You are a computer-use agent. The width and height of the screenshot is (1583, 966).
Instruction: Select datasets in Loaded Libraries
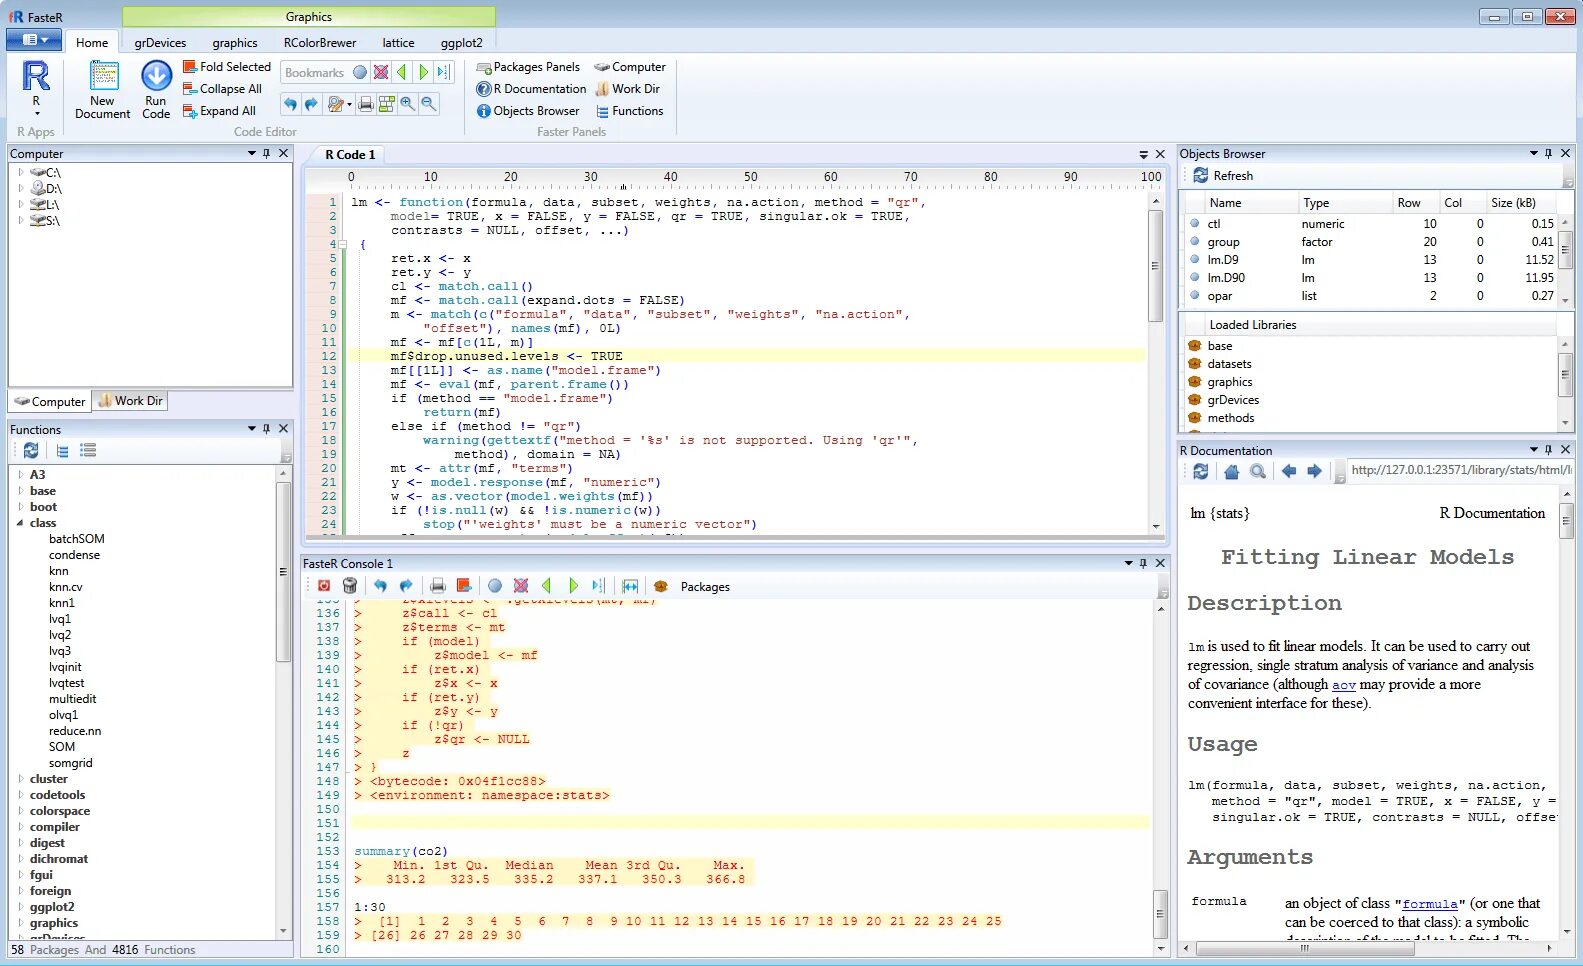coord(1229,364)
